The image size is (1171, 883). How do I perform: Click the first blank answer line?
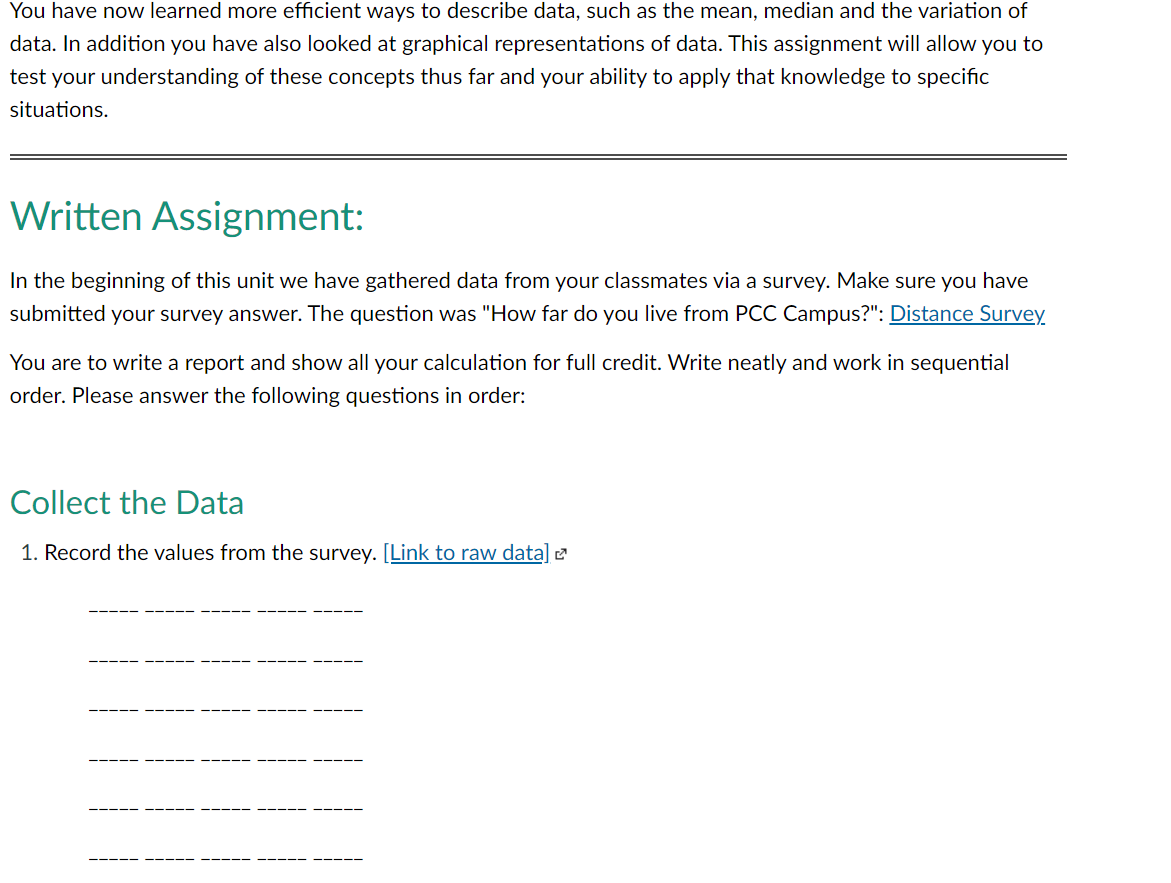(x=225, y=610)
